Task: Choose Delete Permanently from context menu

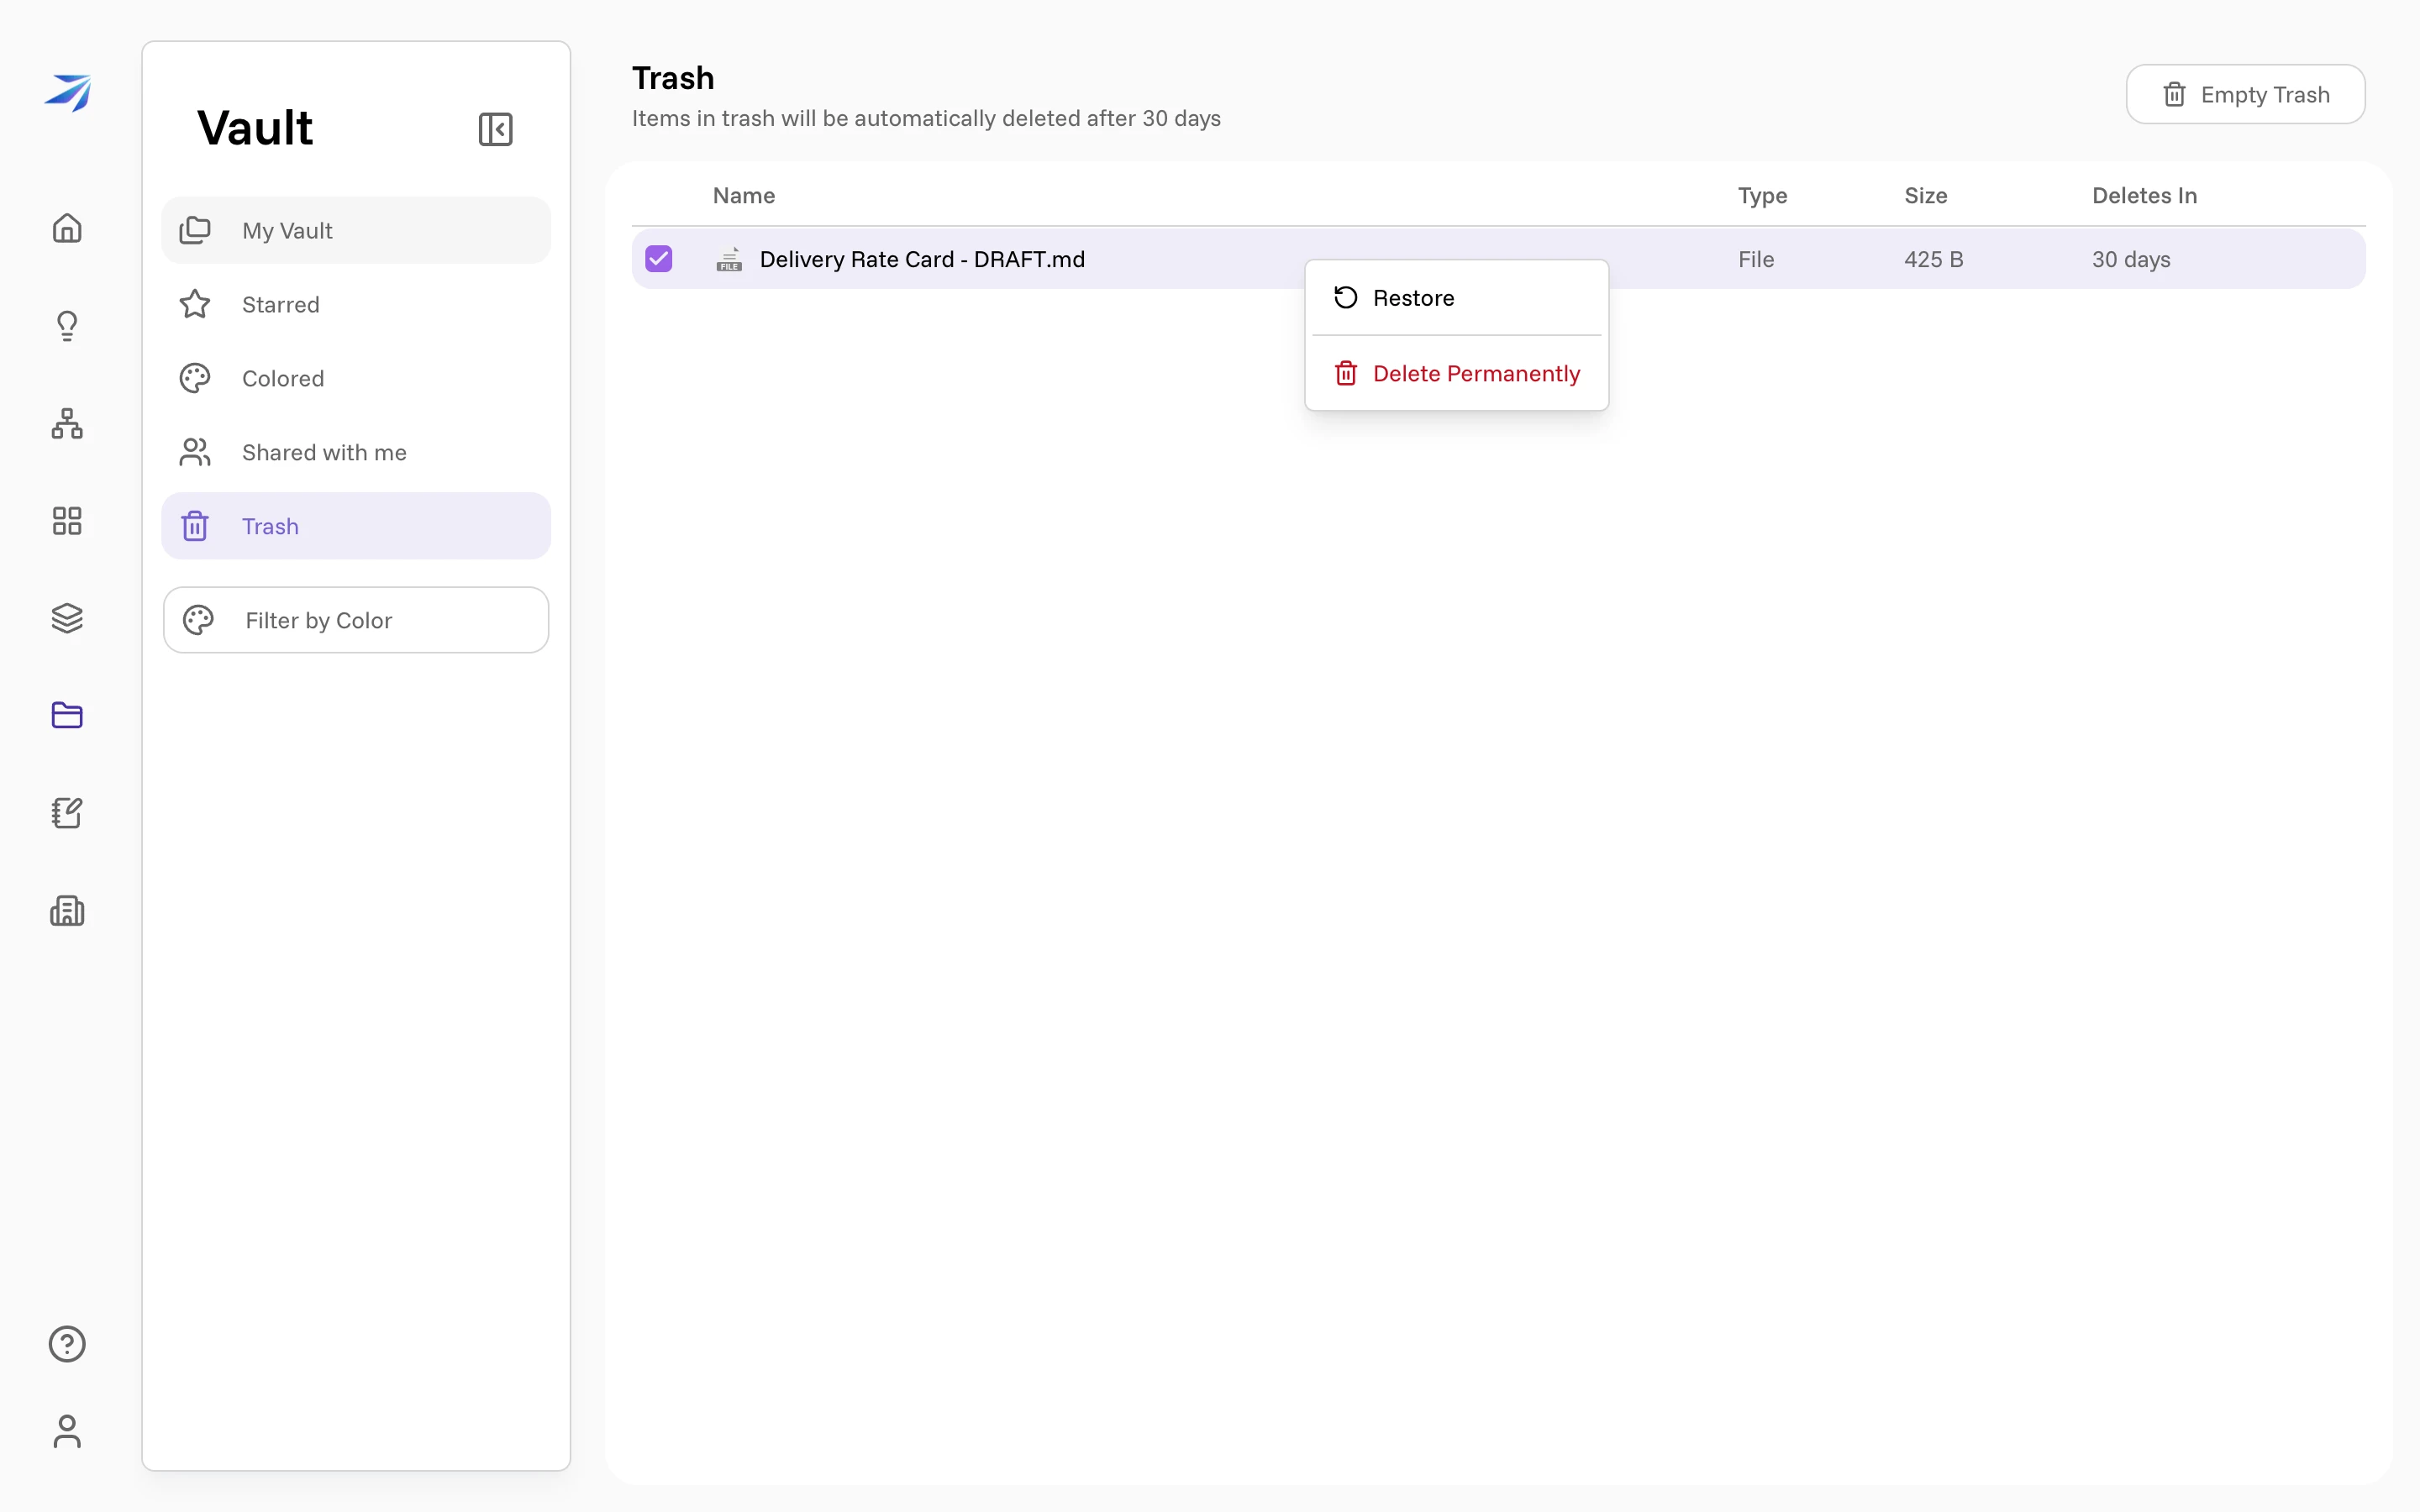Action: coord(1457,373)
